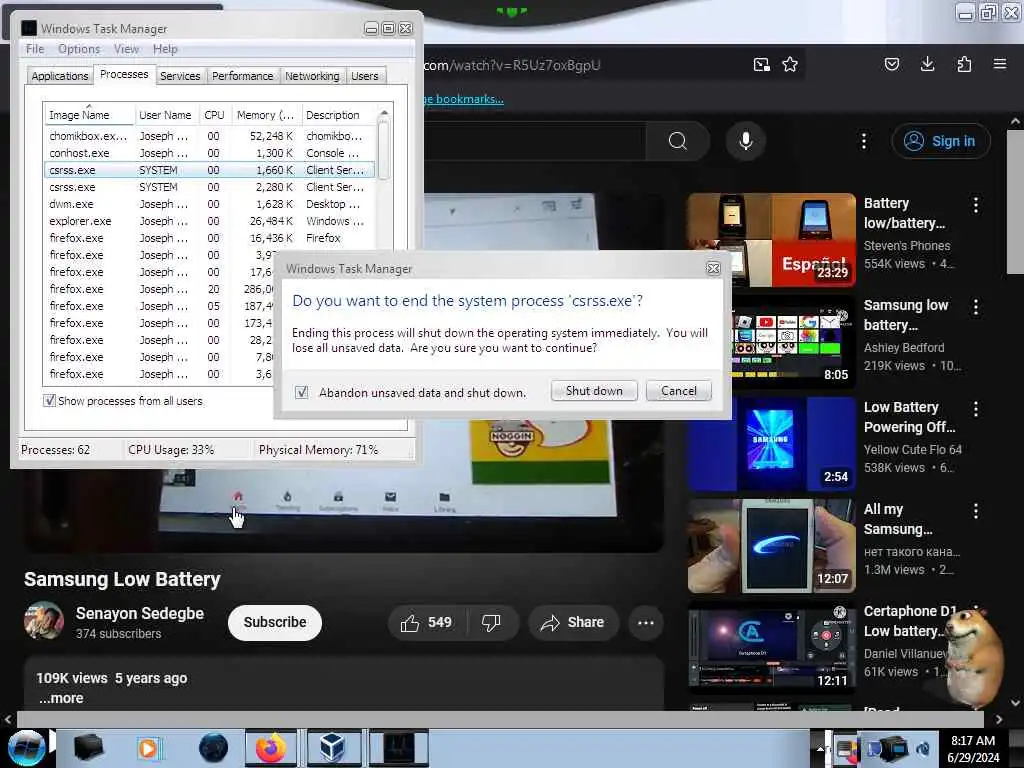The width and height of the screenshot is (1024, 768).
Task: Switch to the Applications tab
Action: click(x=59, y=76)
